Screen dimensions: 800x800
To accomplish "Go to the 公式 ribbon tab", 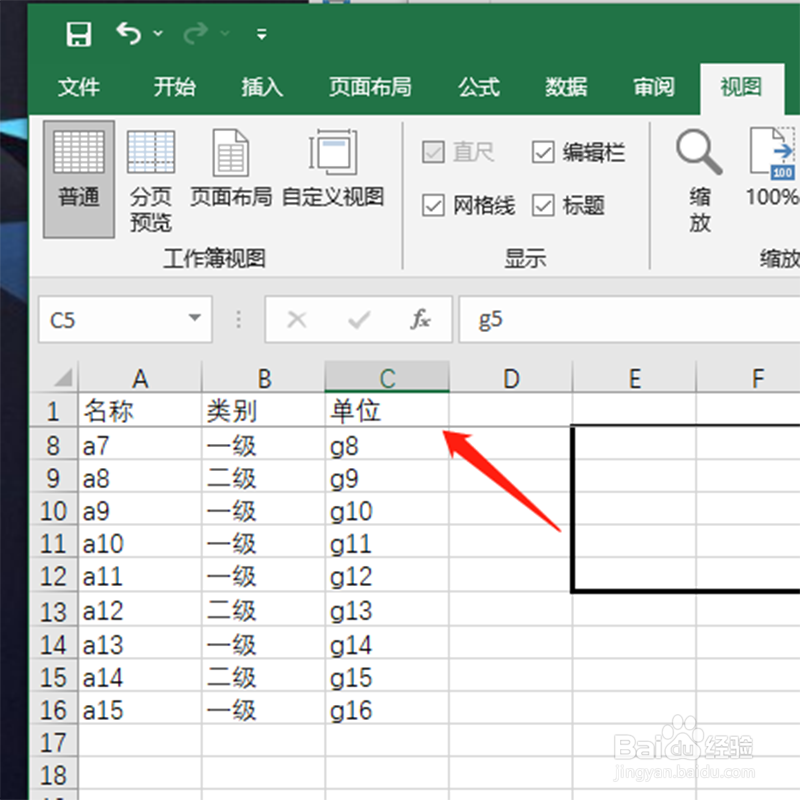I will [x=479, y=87].
